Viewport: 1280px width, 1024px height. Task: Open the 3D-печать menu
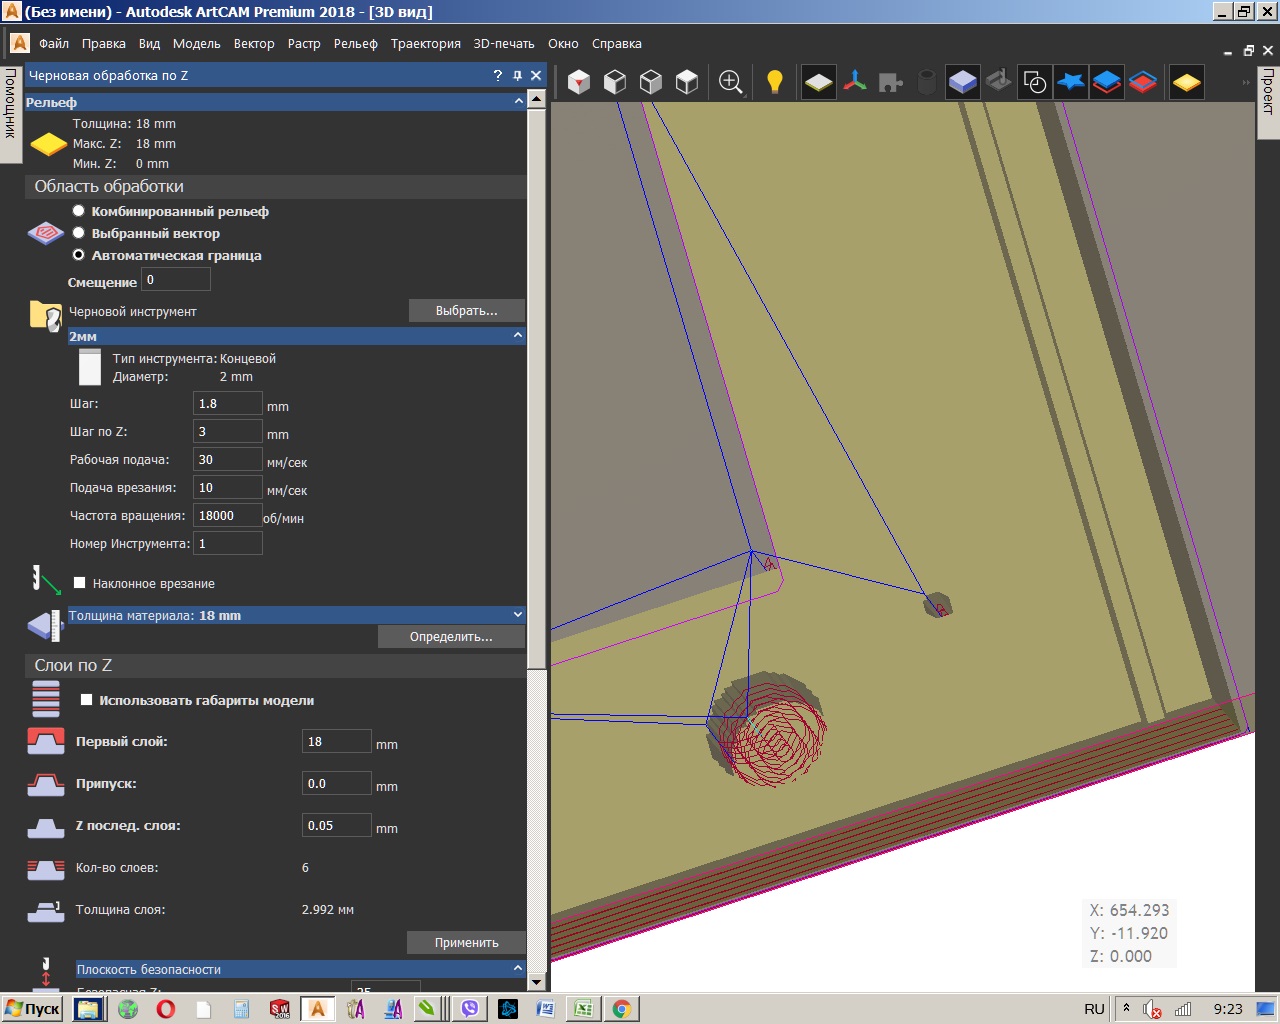point(504,44)
